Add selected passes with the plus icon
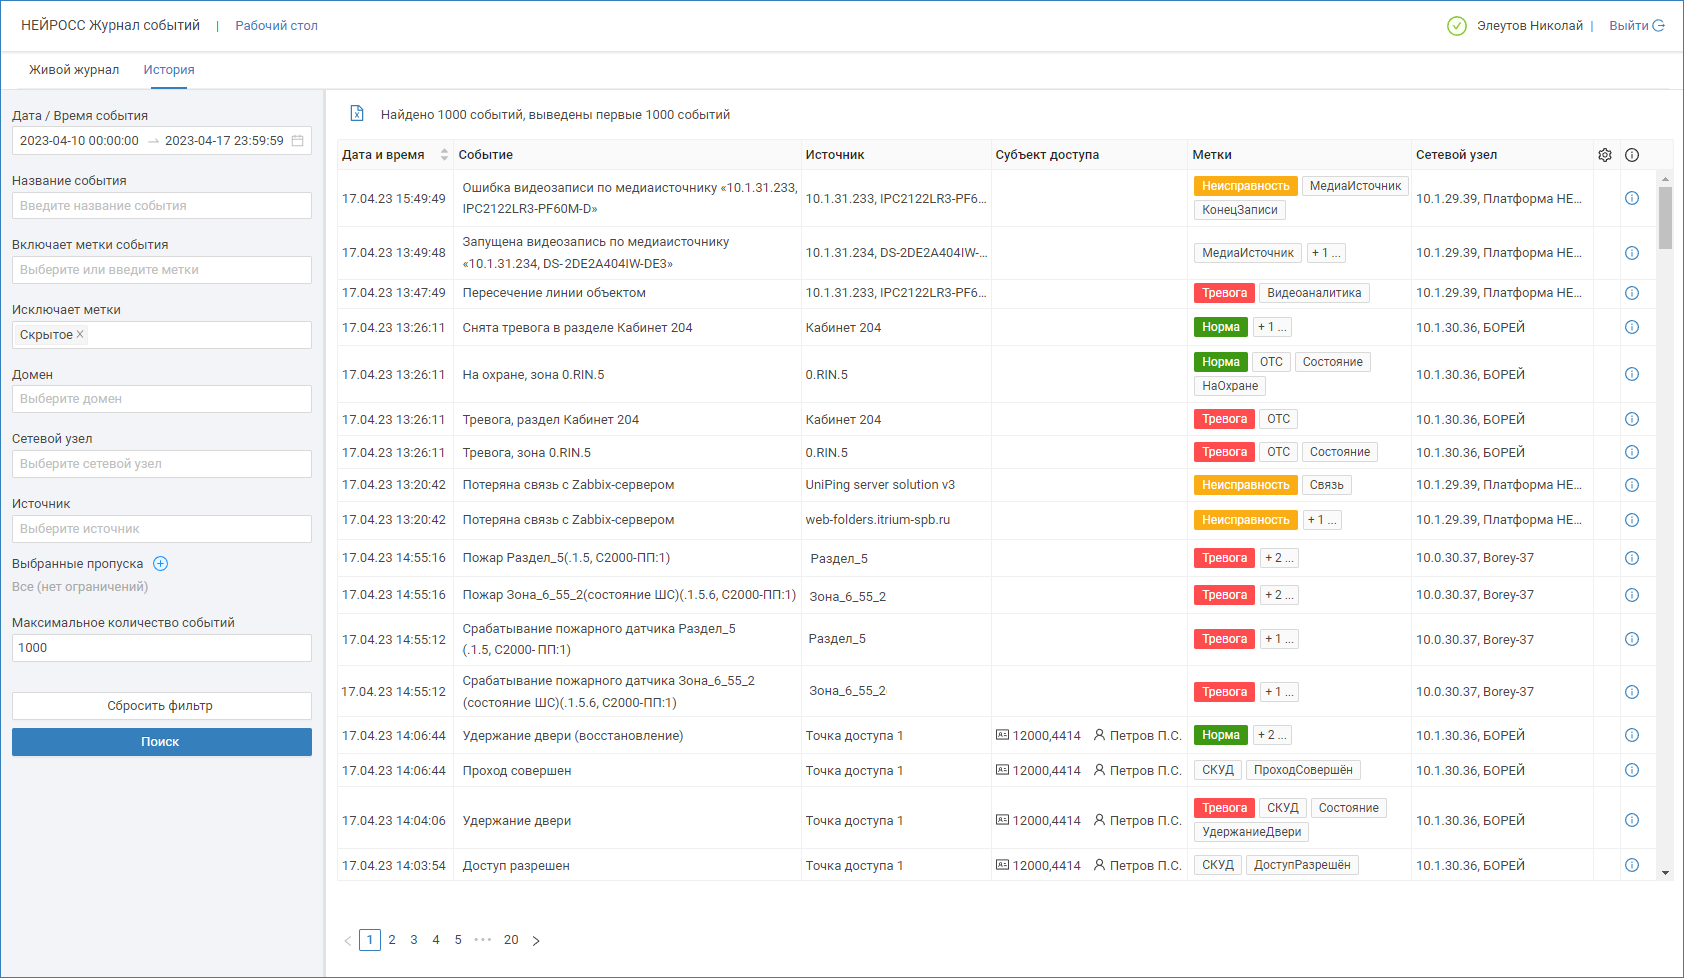Image resolution: width=1684 pixels, height=978 pixels. (x=160, y=564)
